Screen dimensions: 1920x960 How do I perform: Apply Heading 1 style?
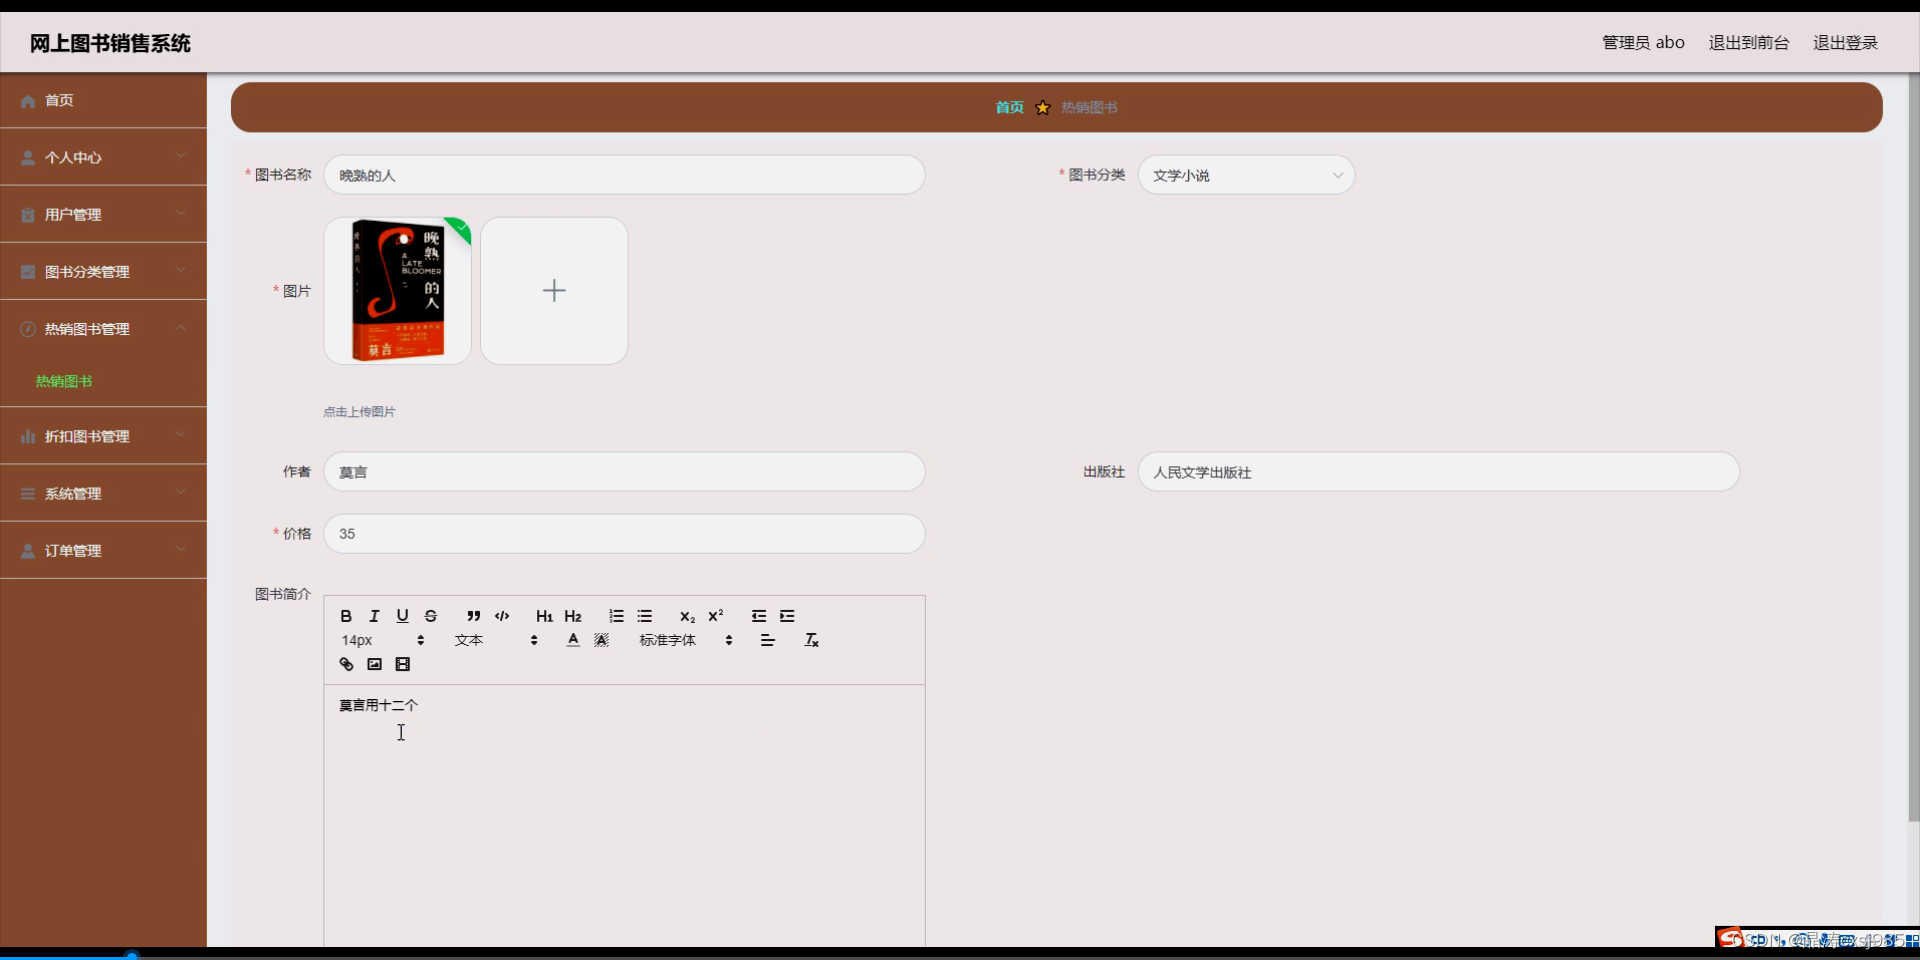pyautogui.click(x=544, y=616)
